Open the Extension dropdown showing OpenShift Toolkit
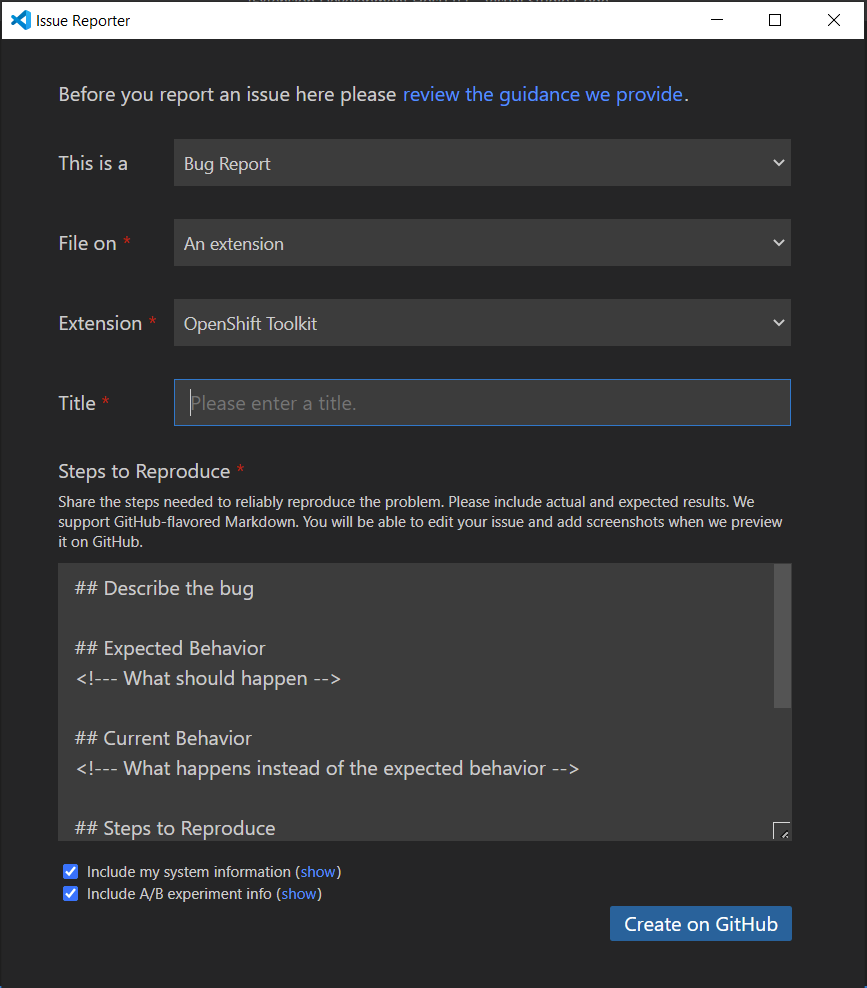Viewport: 867px width, 988px height. (482, 323)
